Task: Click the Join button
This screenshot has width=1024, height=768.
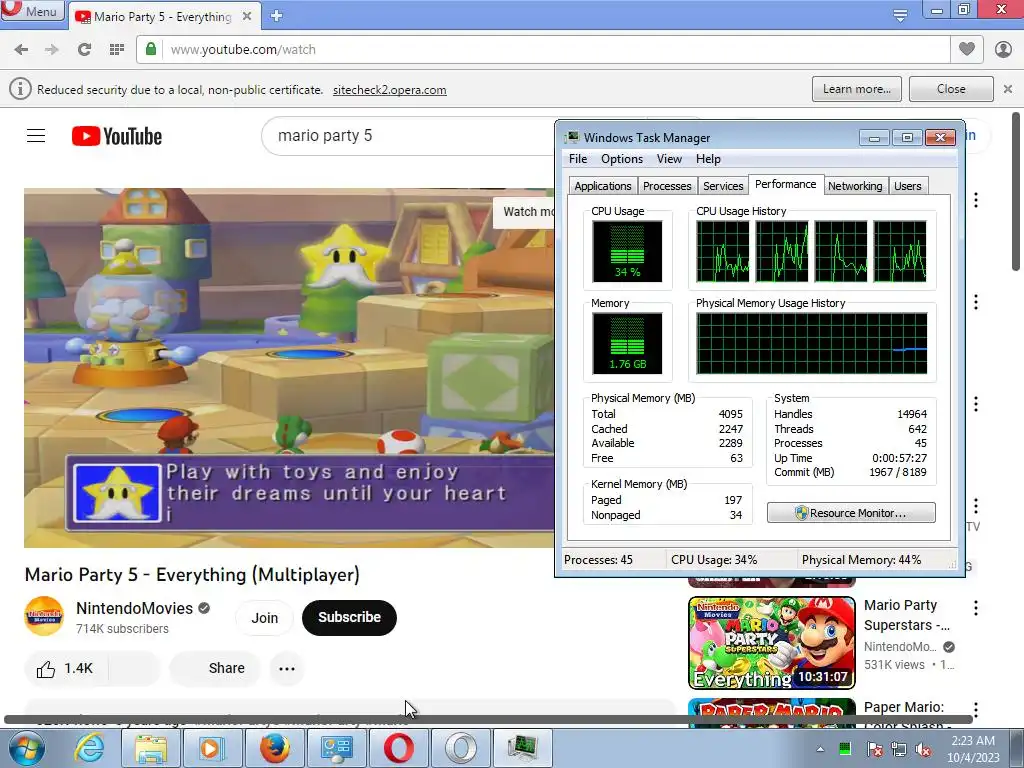Action: 264,618
